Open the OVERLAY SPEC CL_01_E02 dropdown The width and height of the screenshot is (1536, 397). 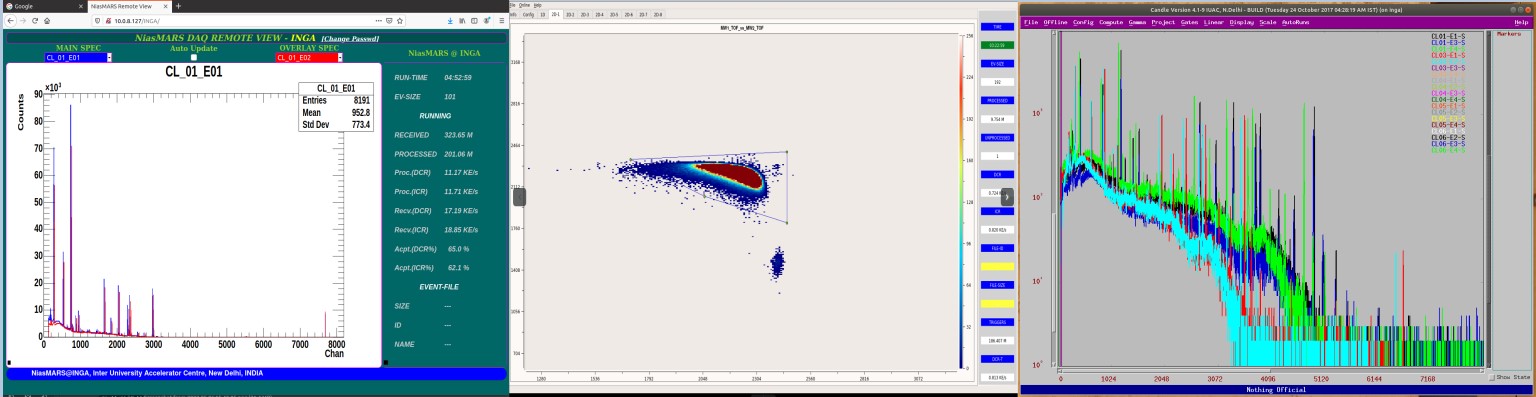310,57
